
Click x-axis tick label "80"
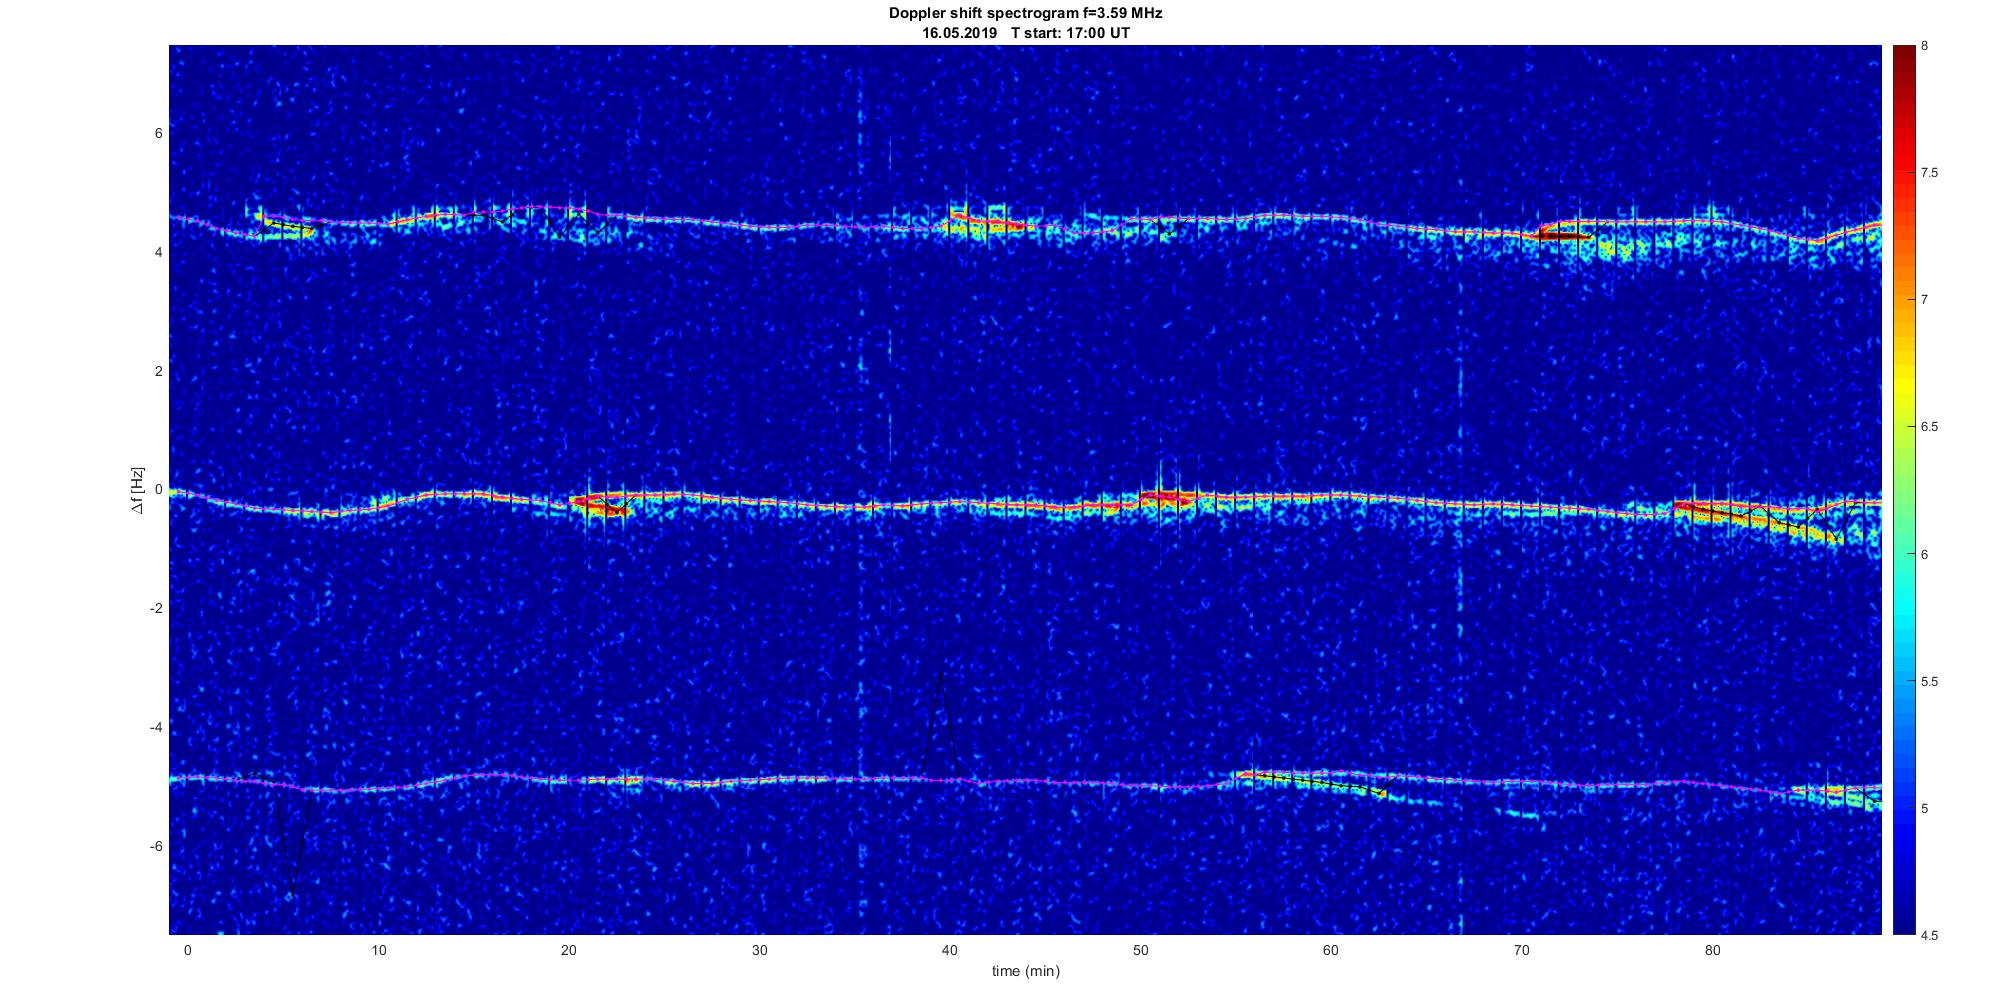coord(1713,950)
